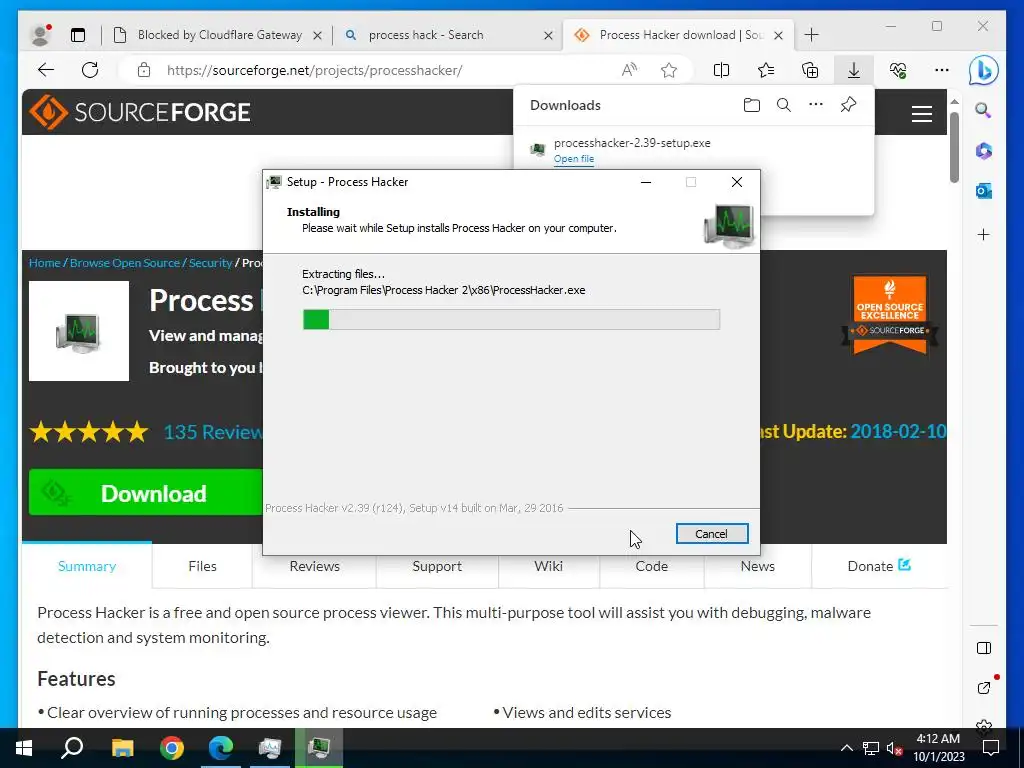This screenshot has height=768, width=1024.
Task: Switch to Blocked by Cloudflare Gateway tab
Action: (x=219, y=35)
